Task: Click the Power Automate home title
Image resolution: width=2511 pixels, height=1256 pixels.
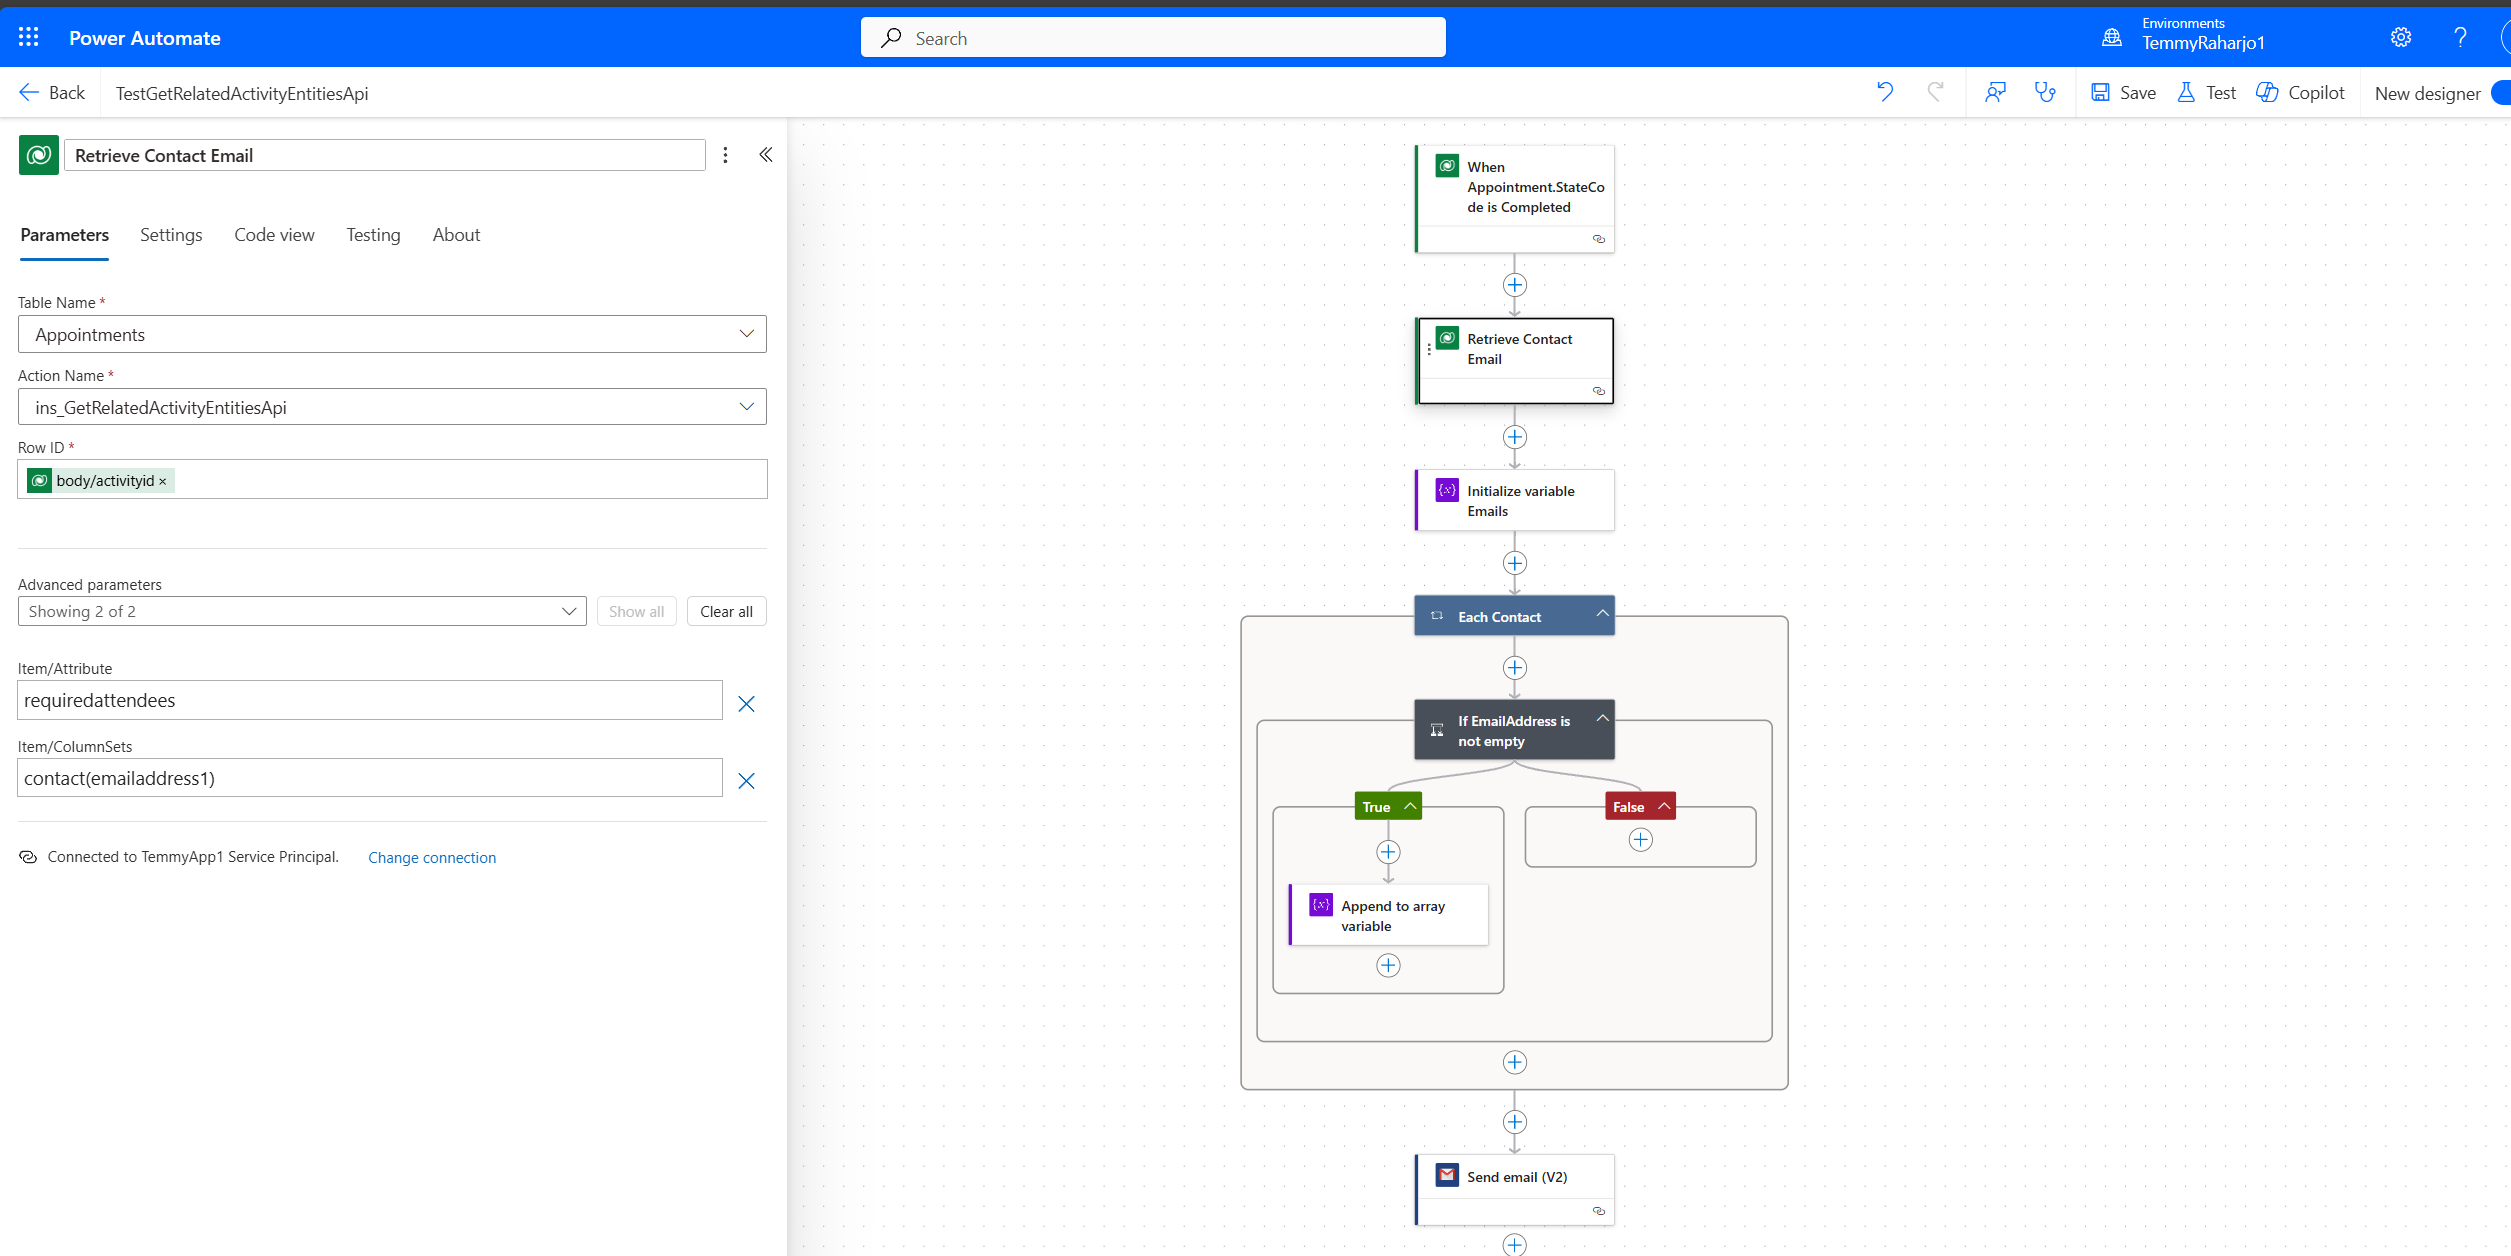Action: [145, 38]
